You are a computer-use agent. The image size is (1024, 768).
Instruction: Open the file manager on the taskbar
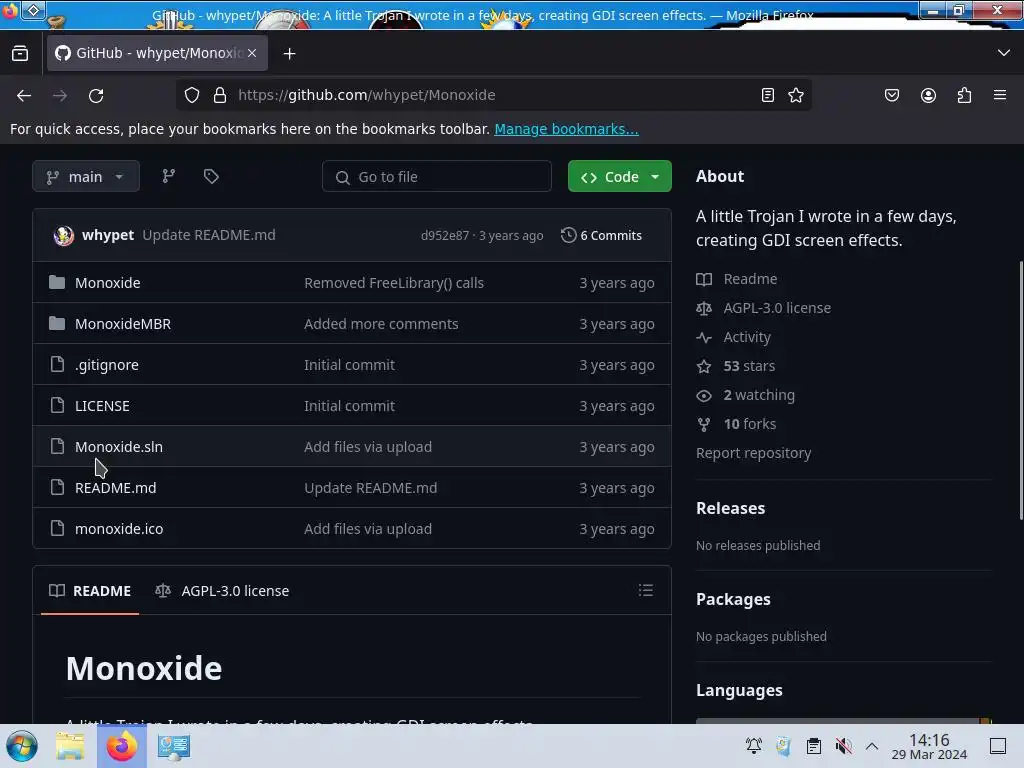click(x=70, y=746)
